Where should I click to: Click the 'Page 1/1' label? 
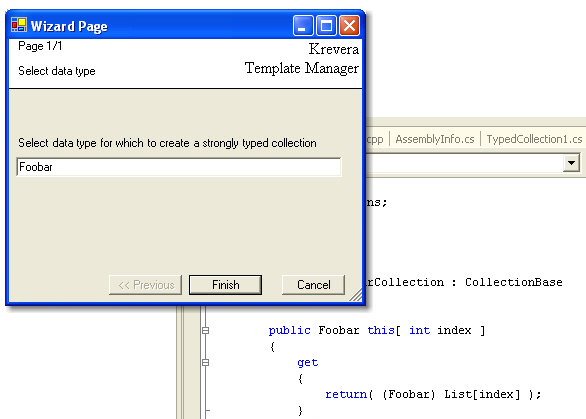click(x=40, y=46)
